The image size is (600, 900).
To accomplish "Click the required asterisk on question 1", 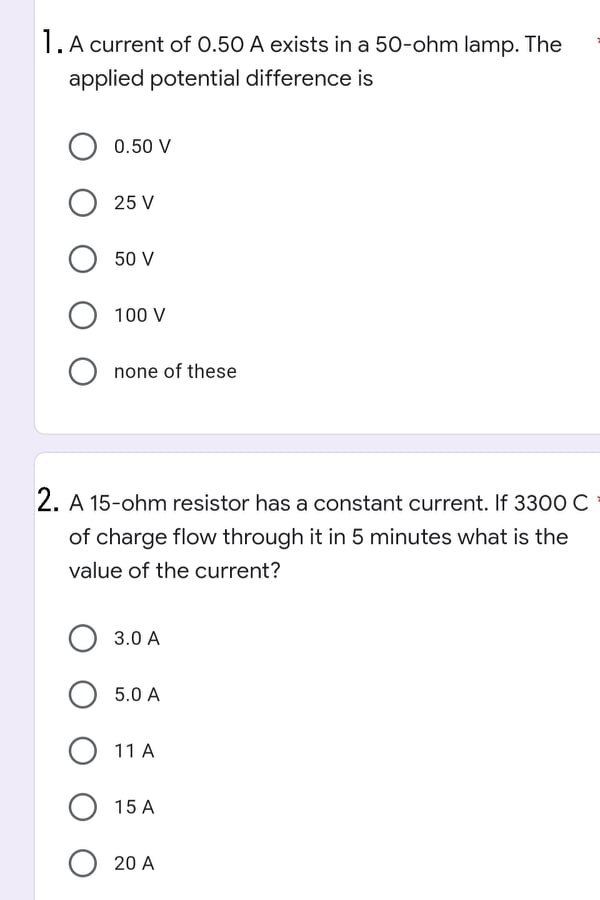I will click(x=597, y=42).
